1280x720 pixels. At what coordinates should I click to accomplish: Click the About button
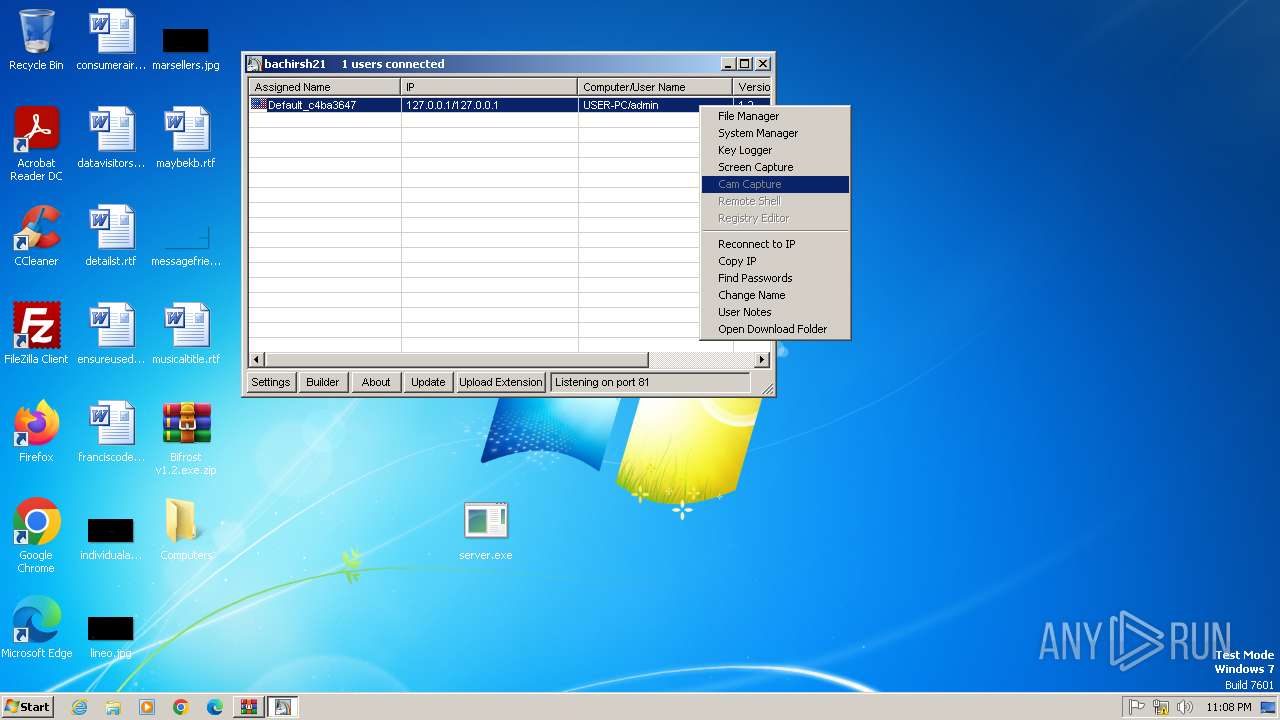[376, 382]
